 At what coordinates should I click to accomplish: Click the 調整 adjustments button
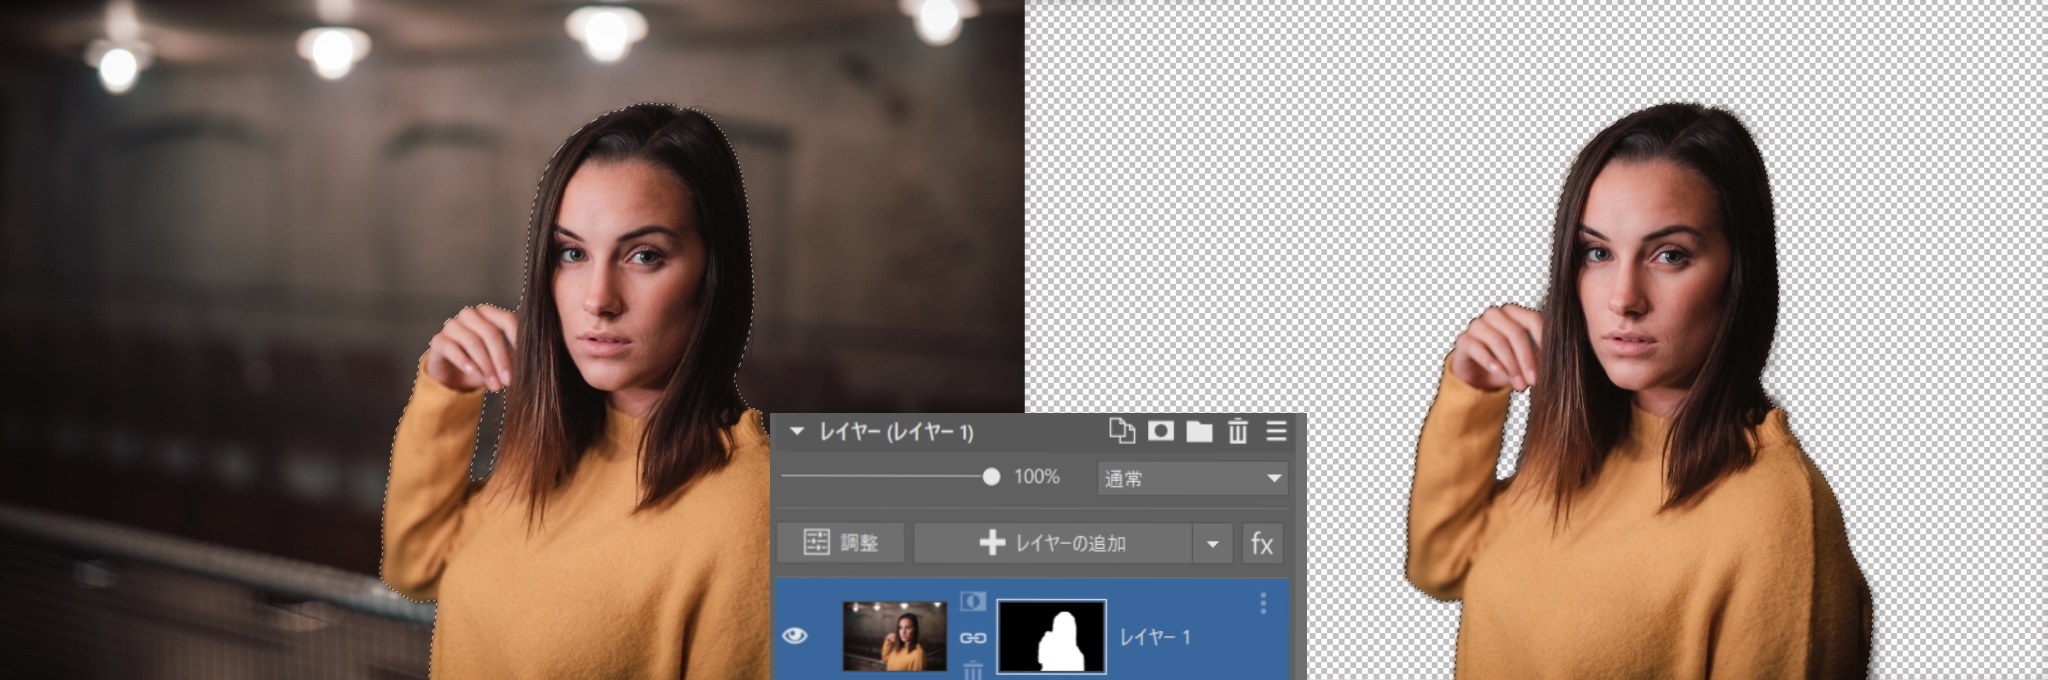841,543
